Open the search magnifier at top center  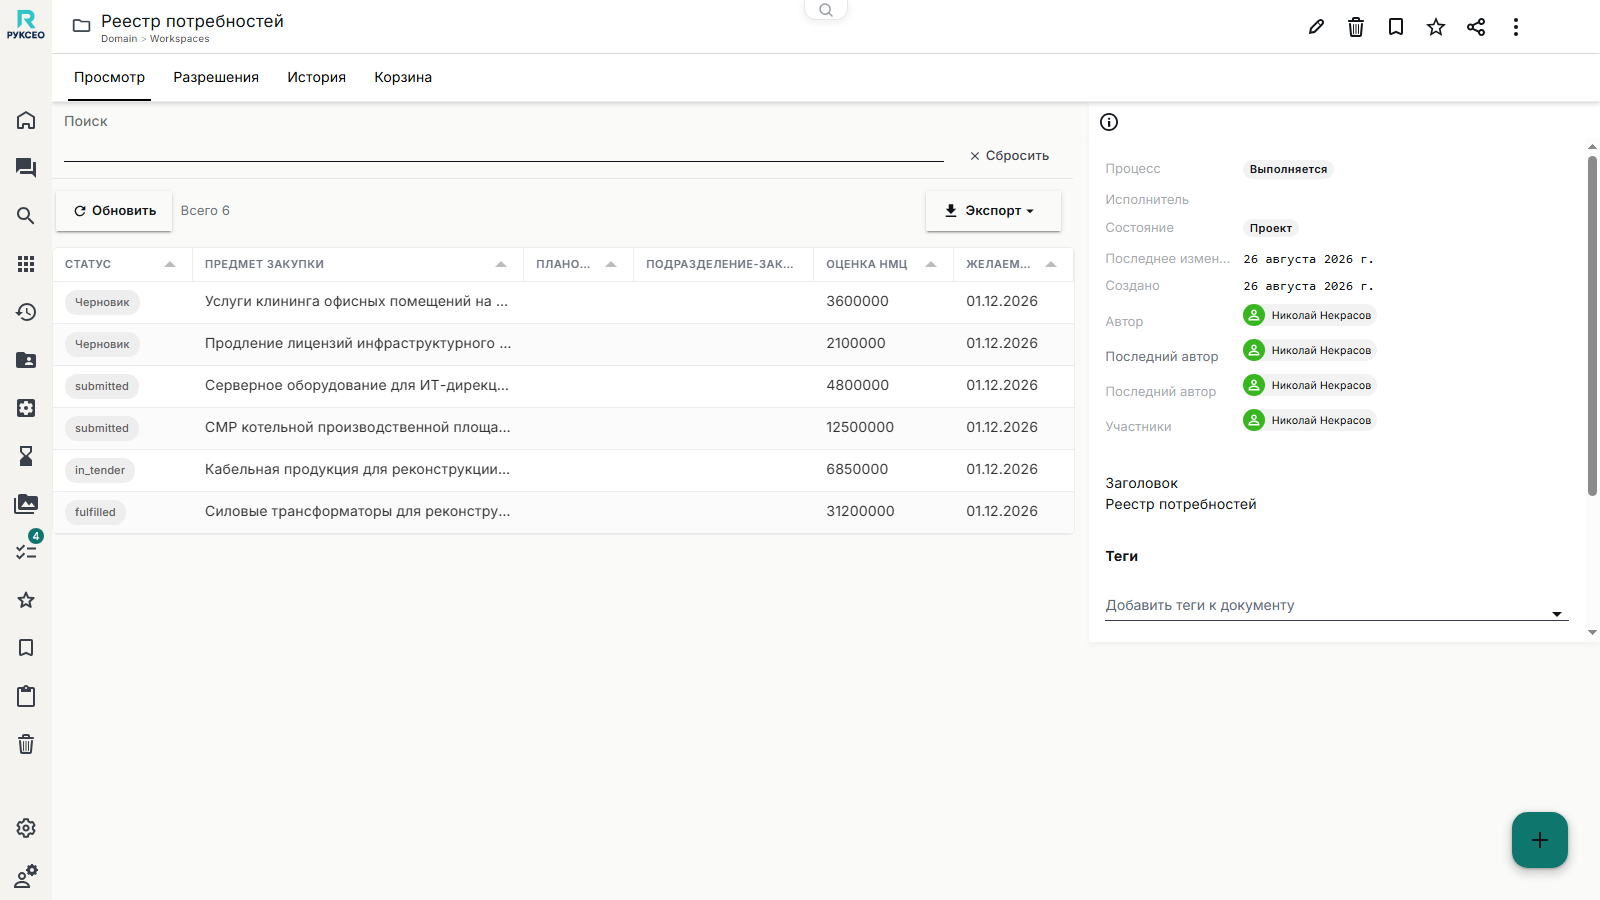[x=826, y=10]
